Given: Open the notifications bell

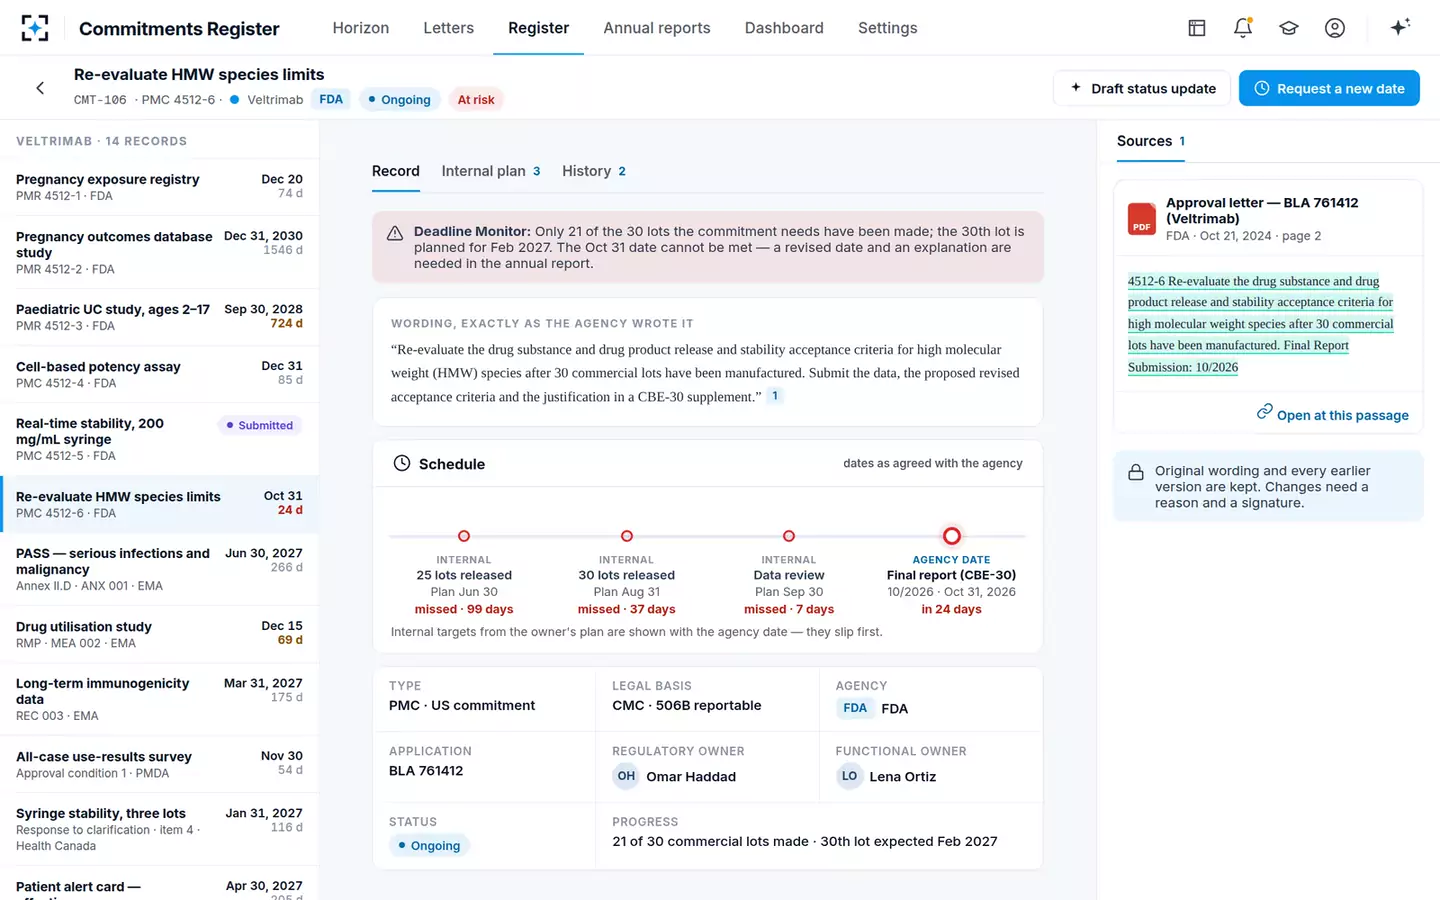Looking at the screenshot, I should click(x=1243, y=28).
